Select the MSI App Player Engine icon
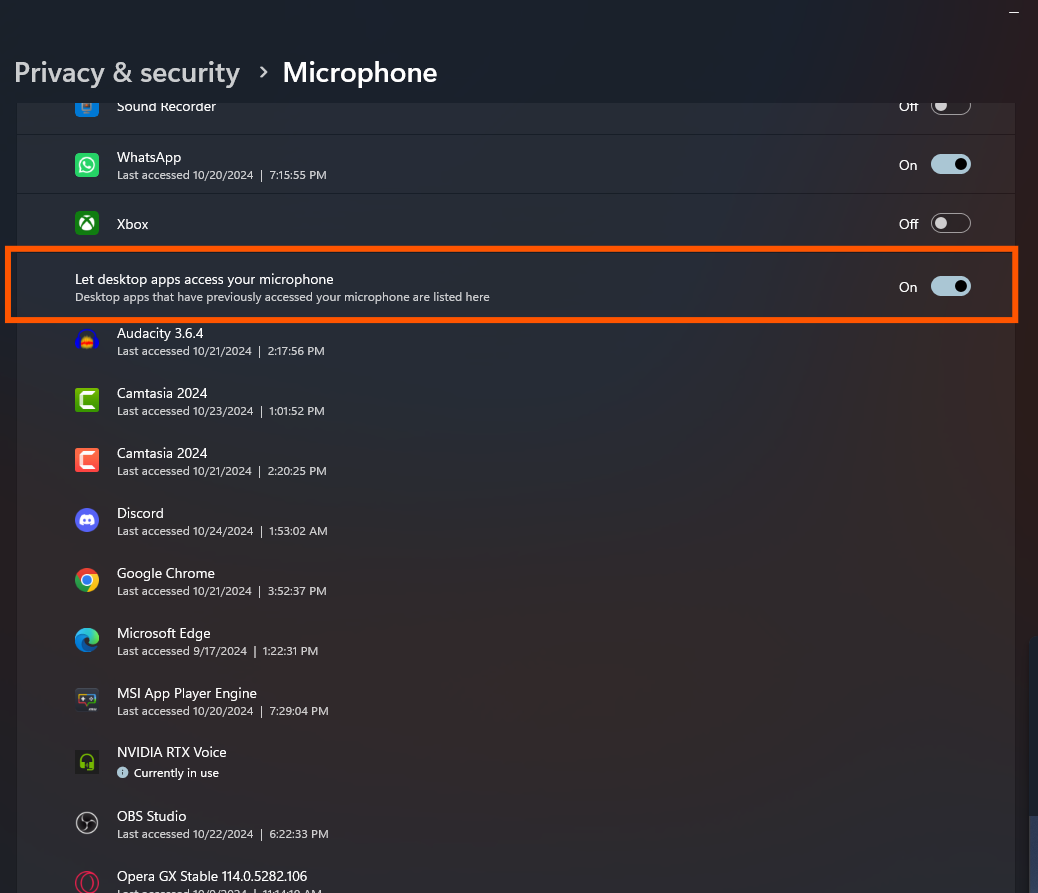1038x893 pixels. [x=87, y=701]
